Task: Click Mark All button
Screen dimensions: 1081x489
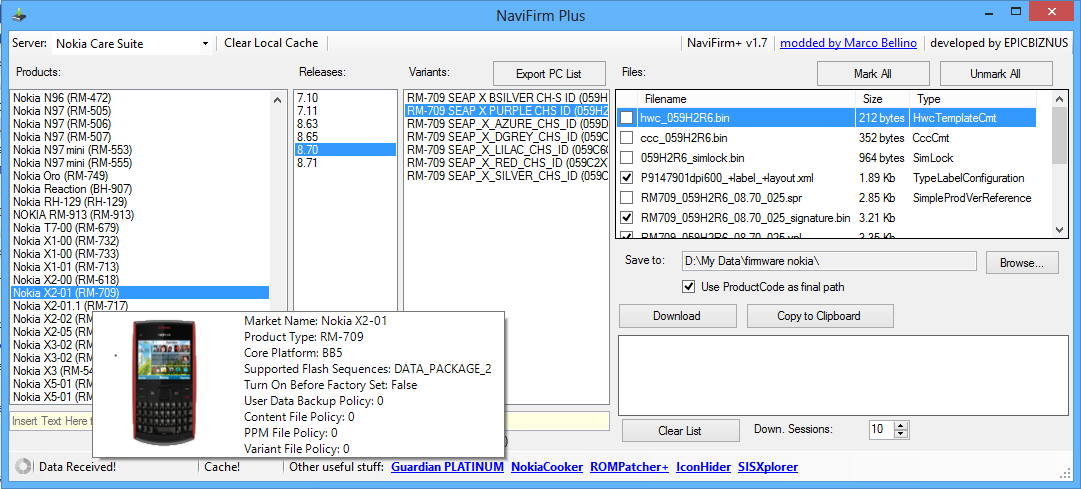Action: 873,74
